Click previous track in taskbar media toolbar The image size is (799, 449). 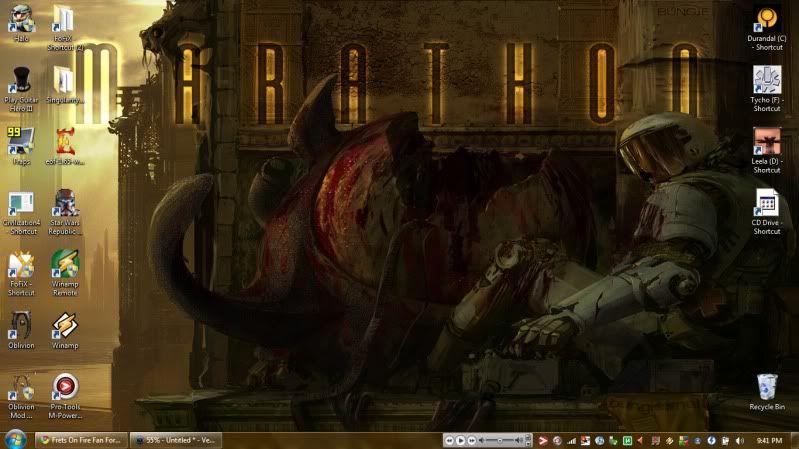(449, 440)
